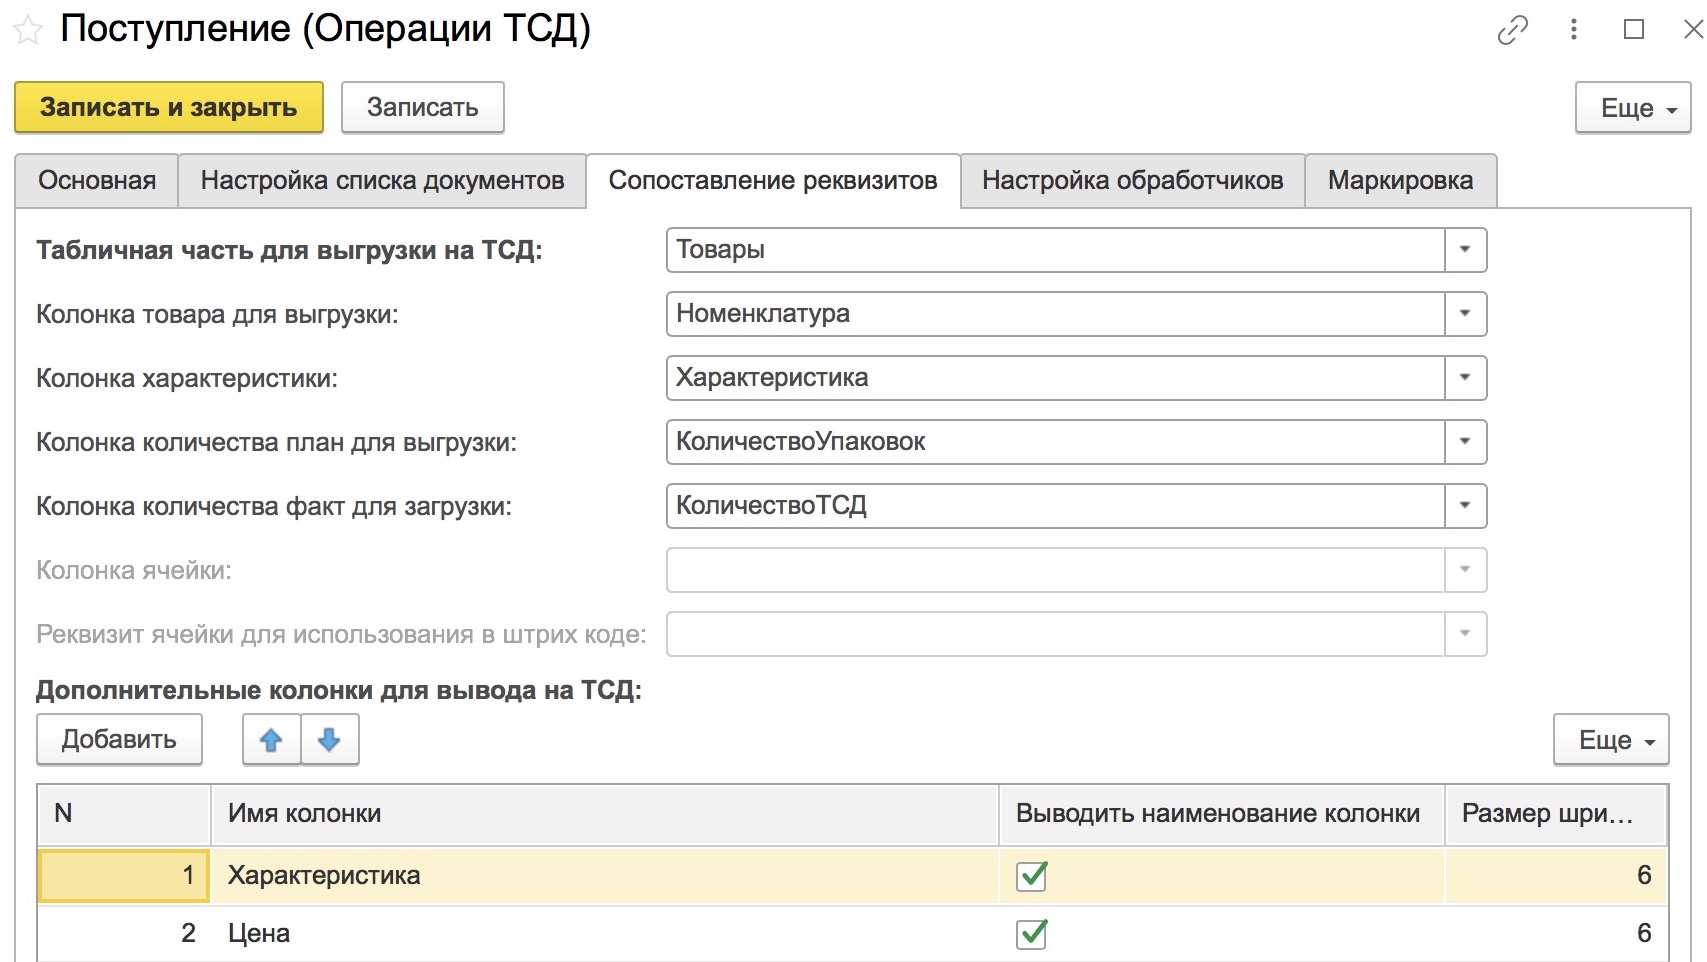Click the Записать button
Screen dimensions: 1707x962
(423, 108)
